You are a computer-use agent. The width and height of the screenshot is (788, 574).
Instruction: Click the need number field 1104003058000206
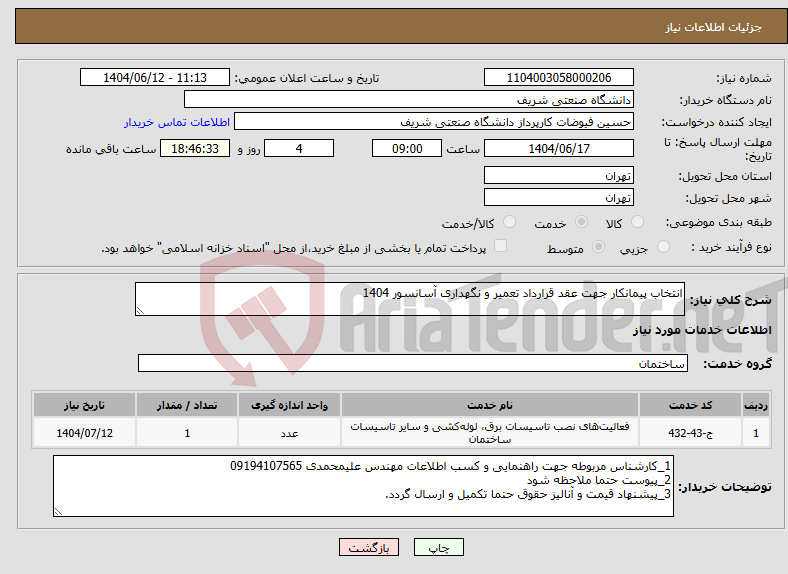pos(558,77)
